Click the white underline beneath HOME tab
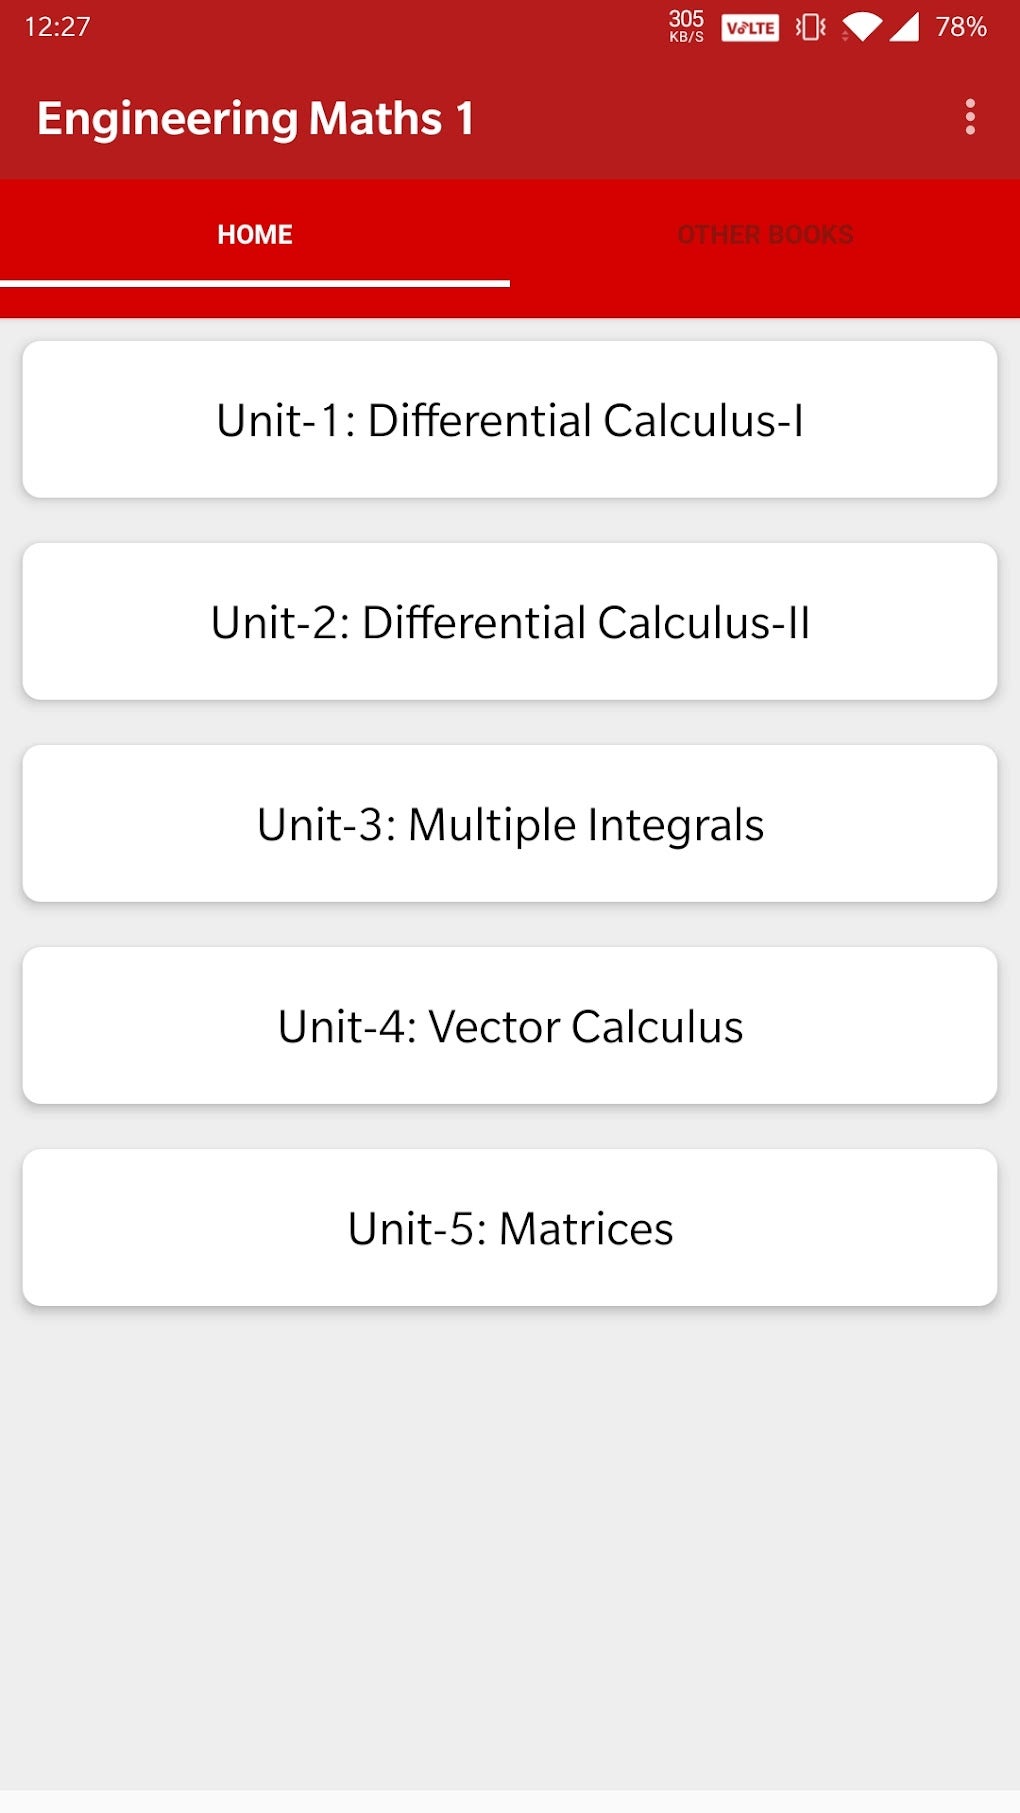 pos(255,284)
